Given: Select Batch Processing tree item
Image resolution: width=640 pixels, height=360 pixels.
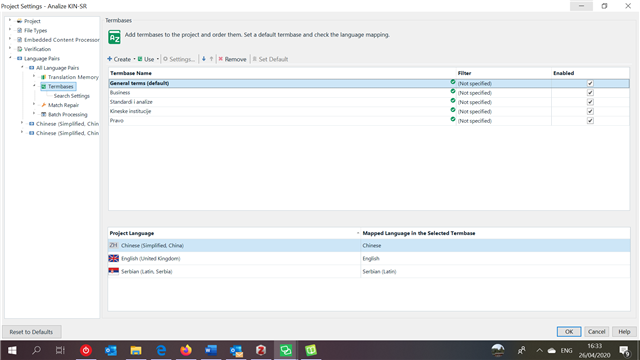Looking at the screenshot, I should 67,115.
